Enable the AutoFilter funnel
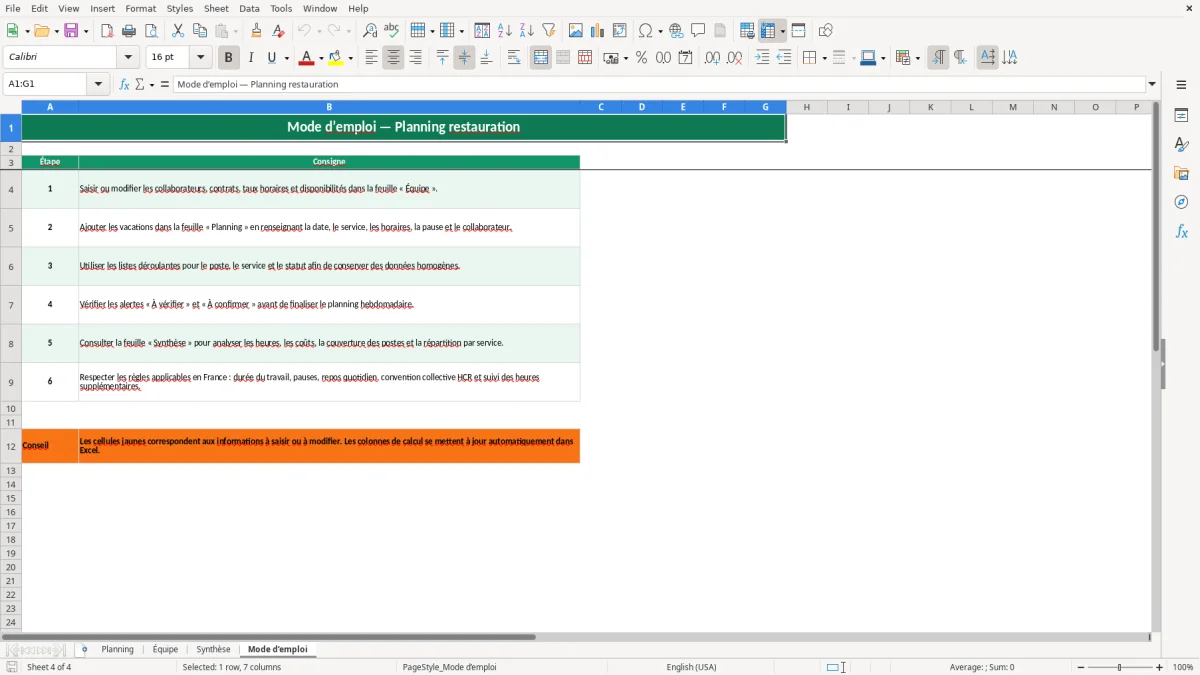Viewport: 1200px width, 675px height. [x=549, y=31]
